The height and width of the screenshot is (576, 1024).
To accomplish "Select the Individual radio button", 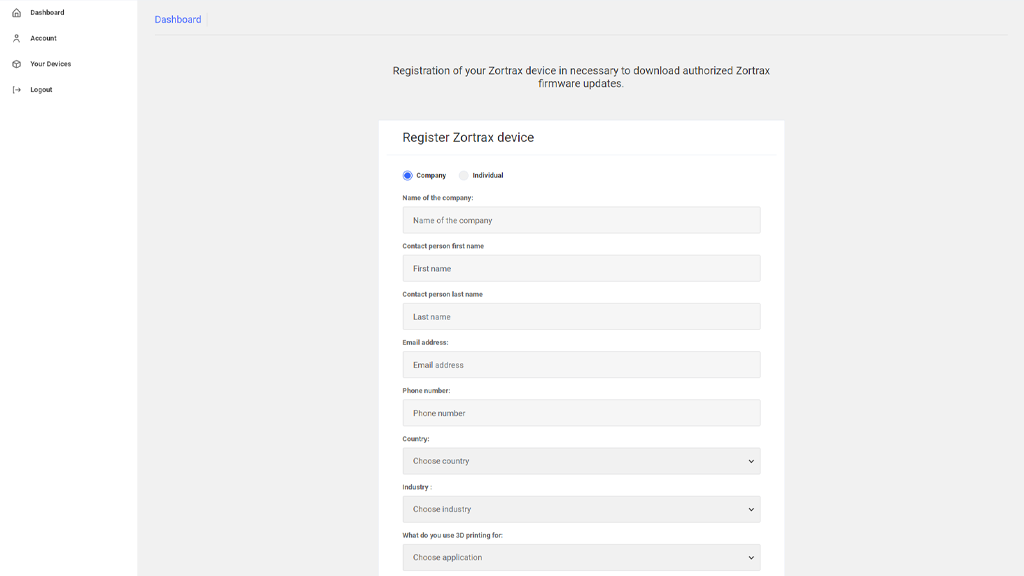I will point(464,176).
